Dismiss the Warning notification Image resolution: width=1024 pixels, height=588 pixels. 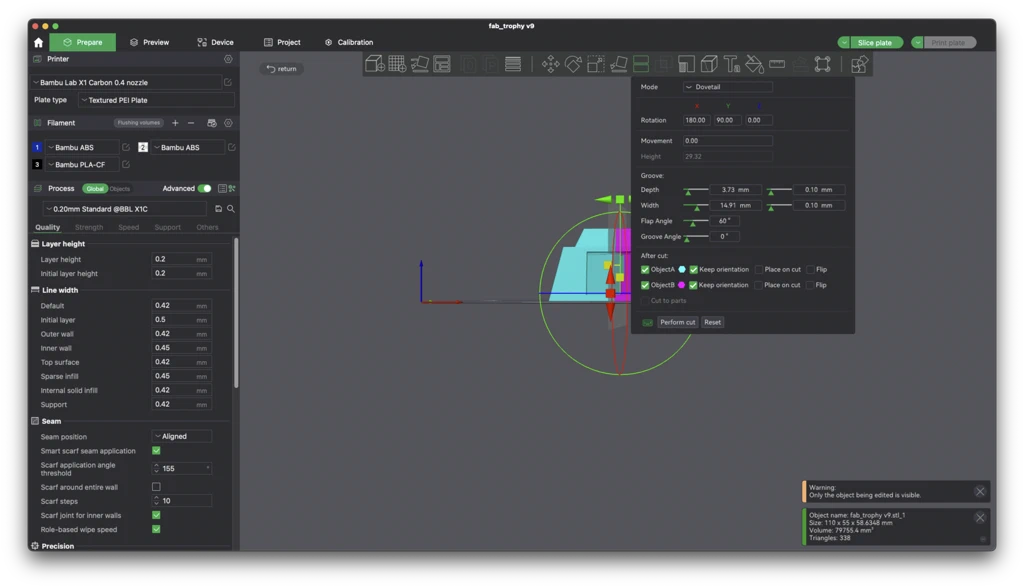click(x=980, y=491)
